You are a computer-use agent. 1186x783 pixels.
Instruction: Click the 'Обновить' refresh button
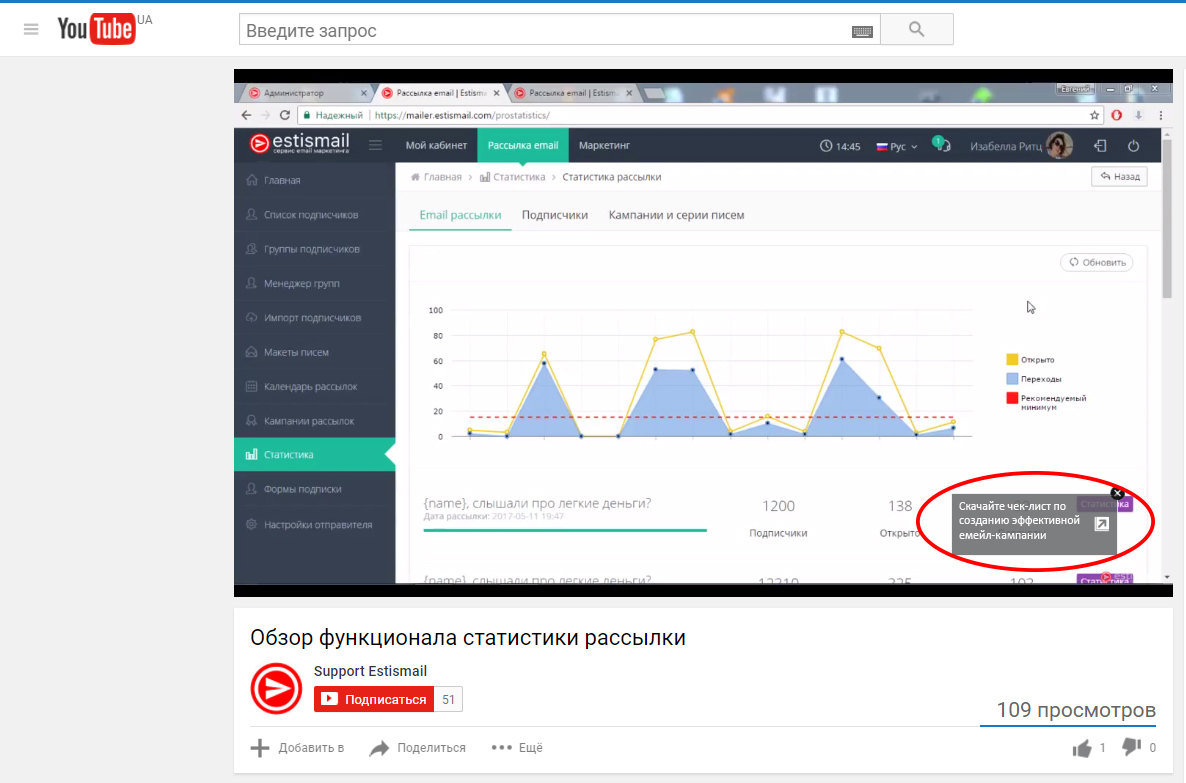tap(1097, 263)
